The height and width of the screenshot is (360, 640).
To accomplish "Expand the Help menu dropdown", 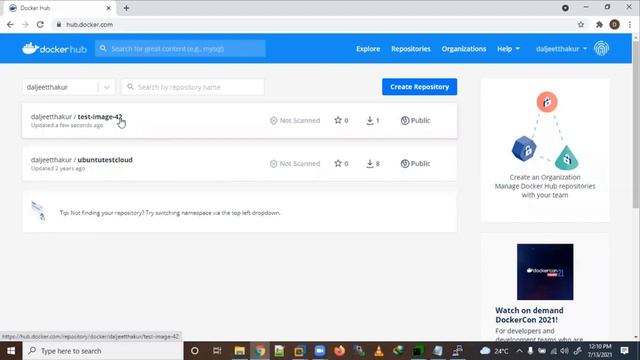I will tap(508, 49).
